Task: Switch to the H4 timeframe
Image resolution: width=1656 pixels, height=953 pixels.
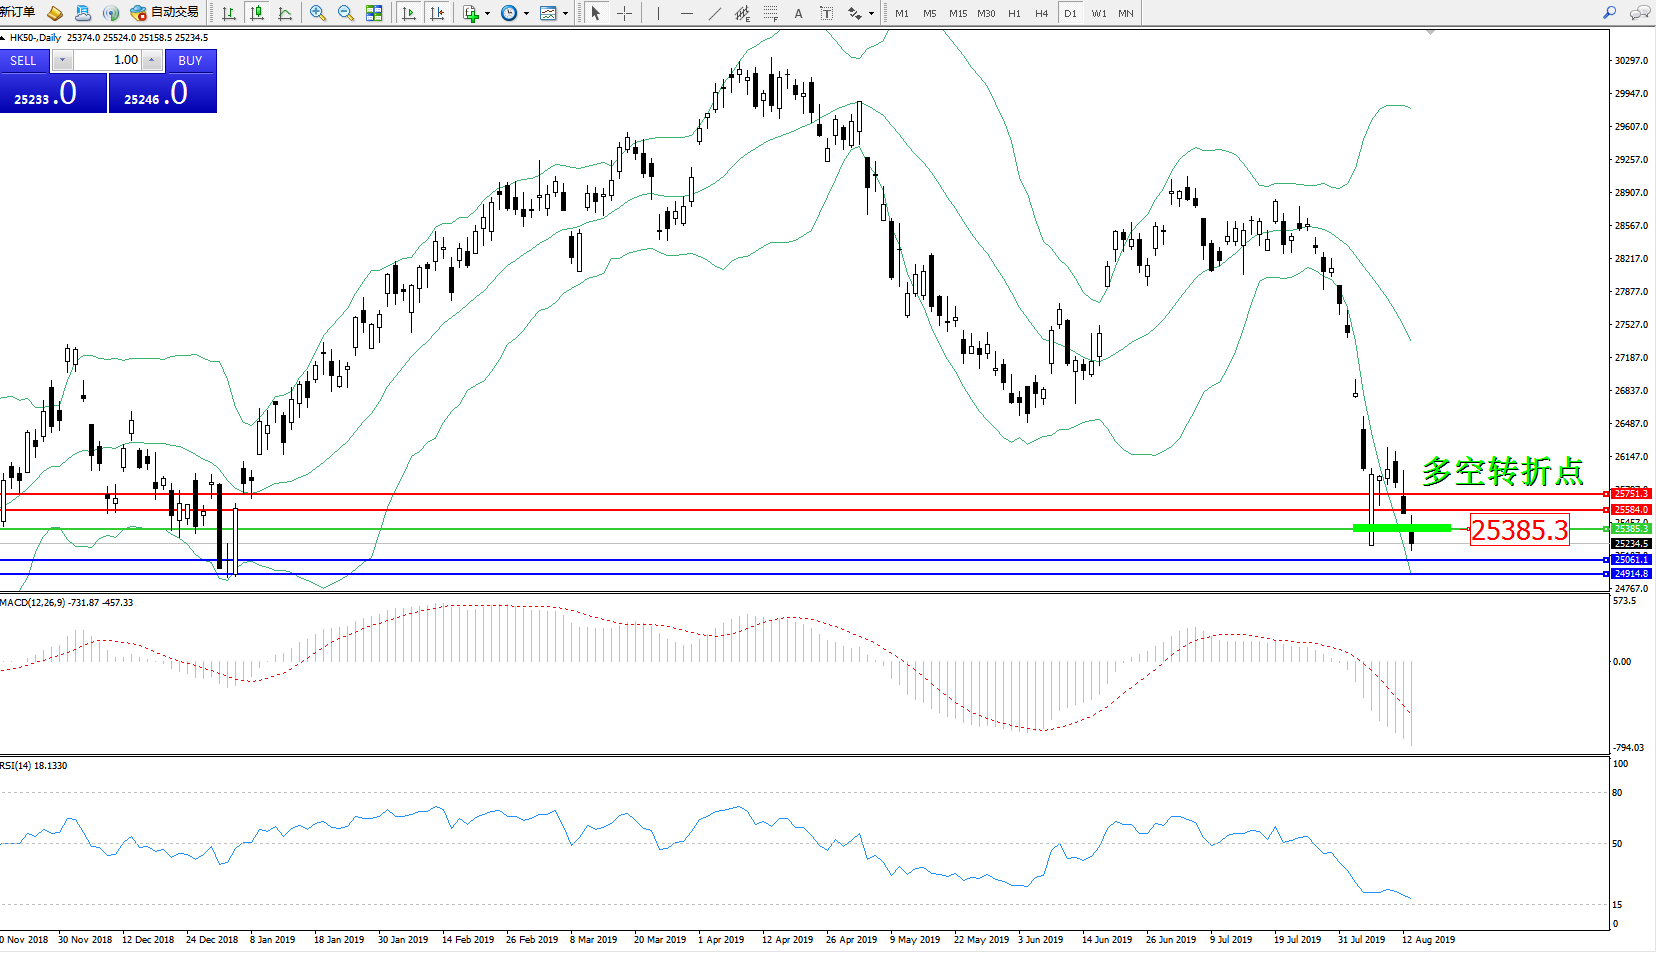Action: [x=1042, y=13]
